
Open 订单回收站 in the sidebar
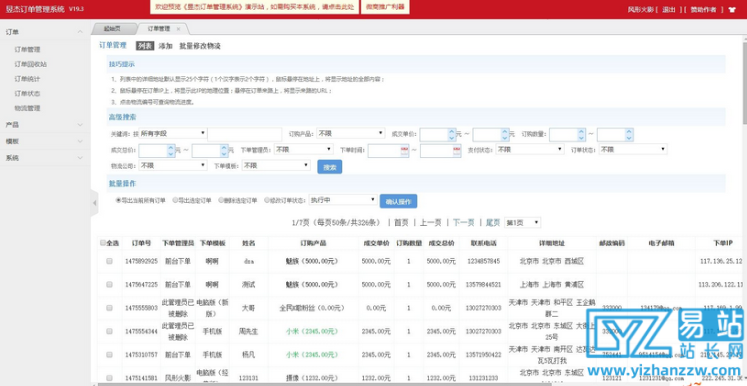coord(31,64)
